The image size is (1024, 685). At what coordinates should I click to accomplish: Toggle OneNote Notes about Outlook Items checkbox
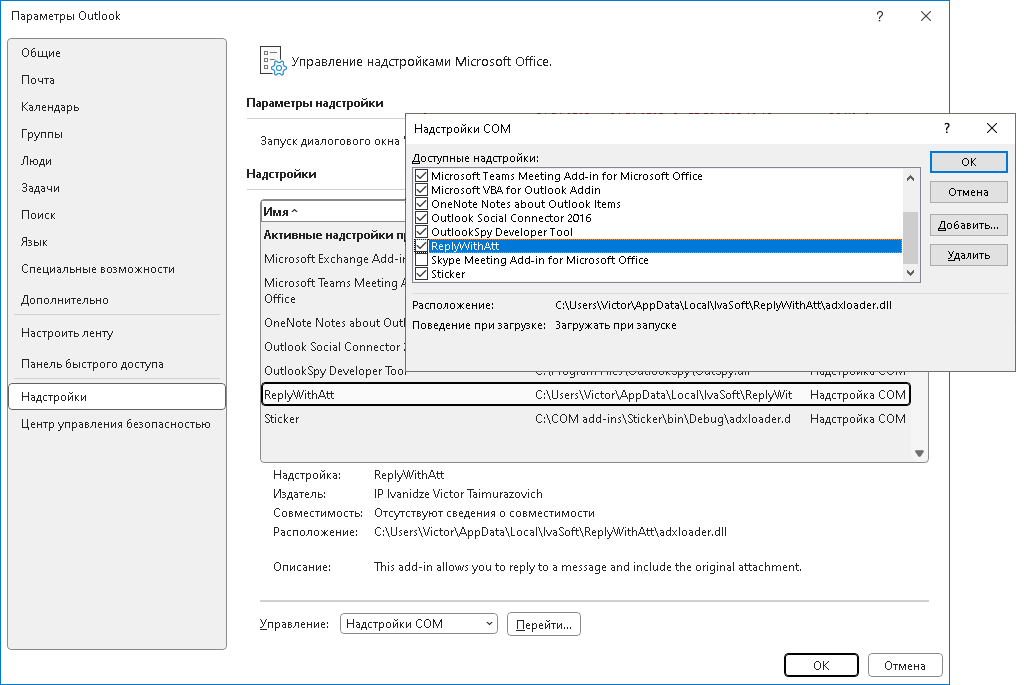[x=421, y=204]
